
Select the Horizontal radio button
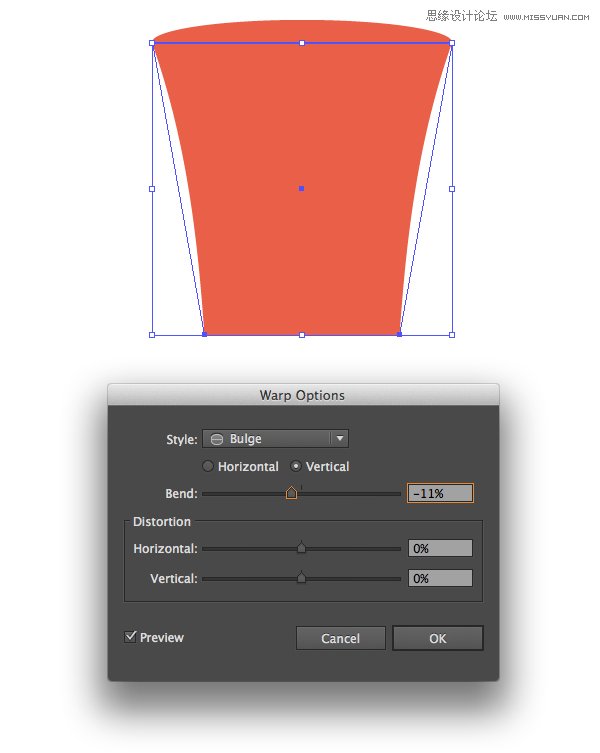click(208, 467)
